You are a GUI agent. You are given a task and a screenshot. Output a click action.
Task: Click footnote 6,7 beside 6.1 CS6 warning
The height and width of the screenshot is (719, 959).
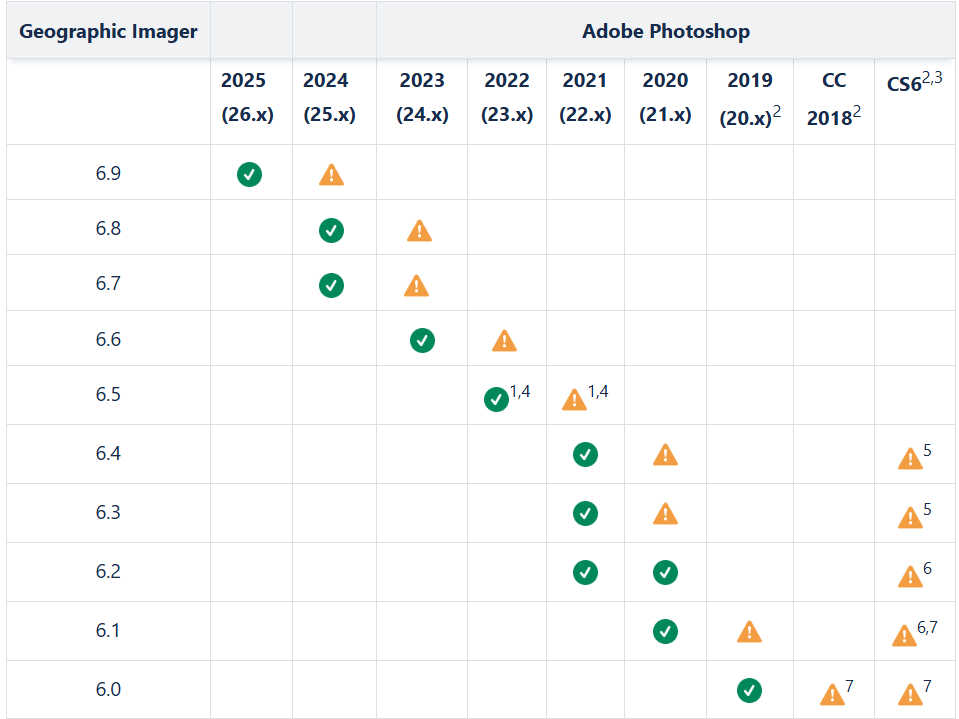pyautogui.click(x=927, y=627)
